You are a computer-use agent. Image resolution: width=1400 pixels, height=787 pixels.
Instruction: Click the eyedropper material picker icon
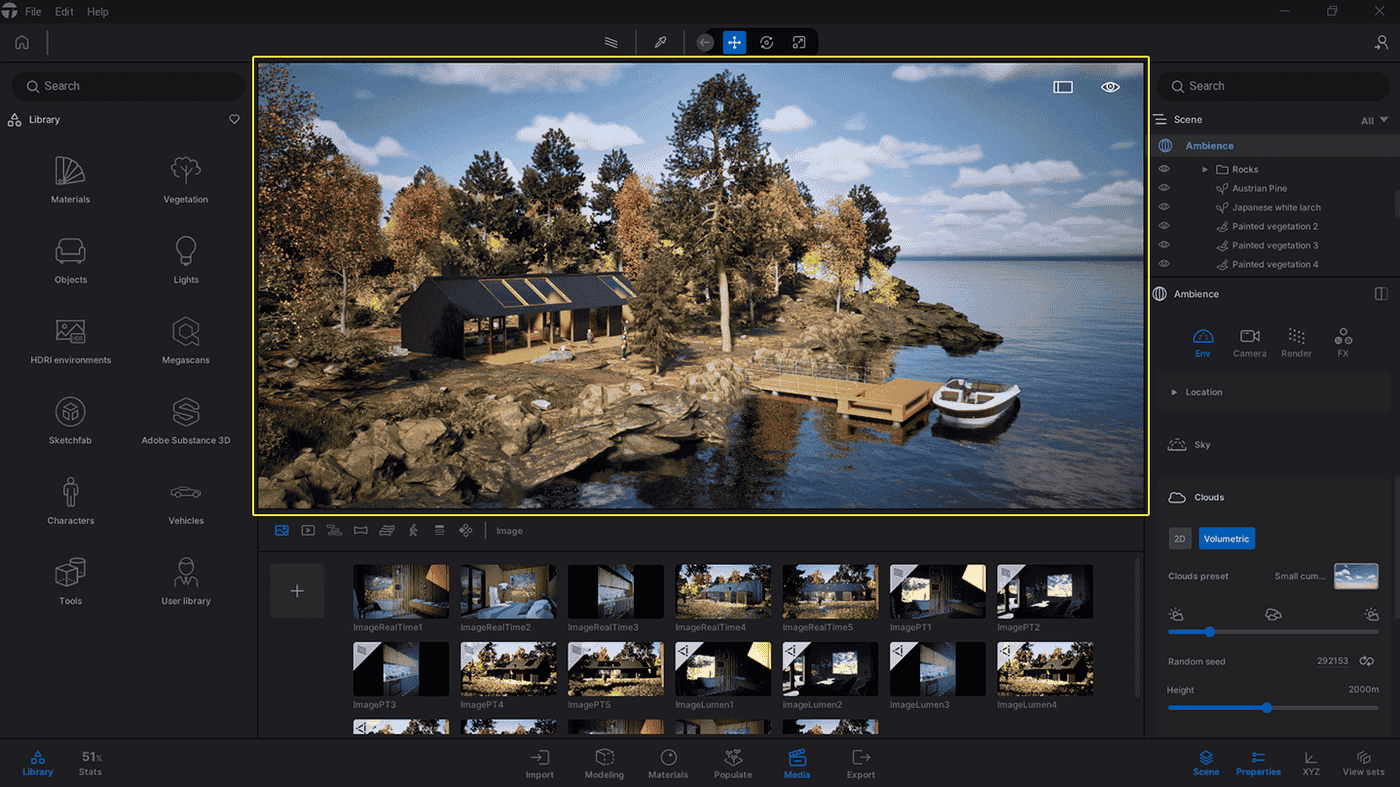pos(660,42)
